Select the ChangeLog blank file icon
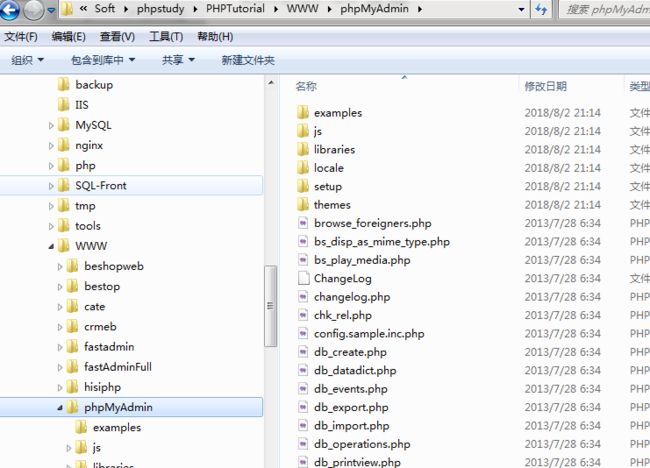Image resolution: width=650 pixels, height=468 pixels. coord(303,278)
